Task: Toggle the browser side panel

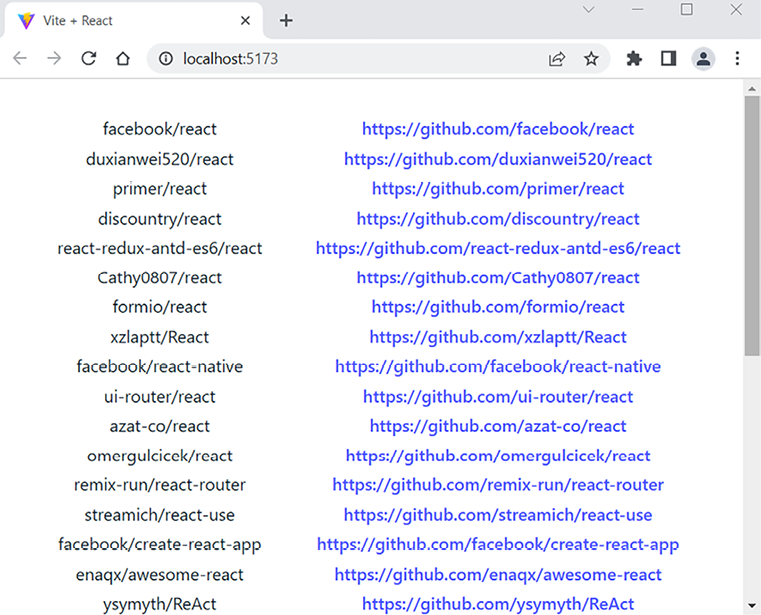Action: (x=668, y=59)
